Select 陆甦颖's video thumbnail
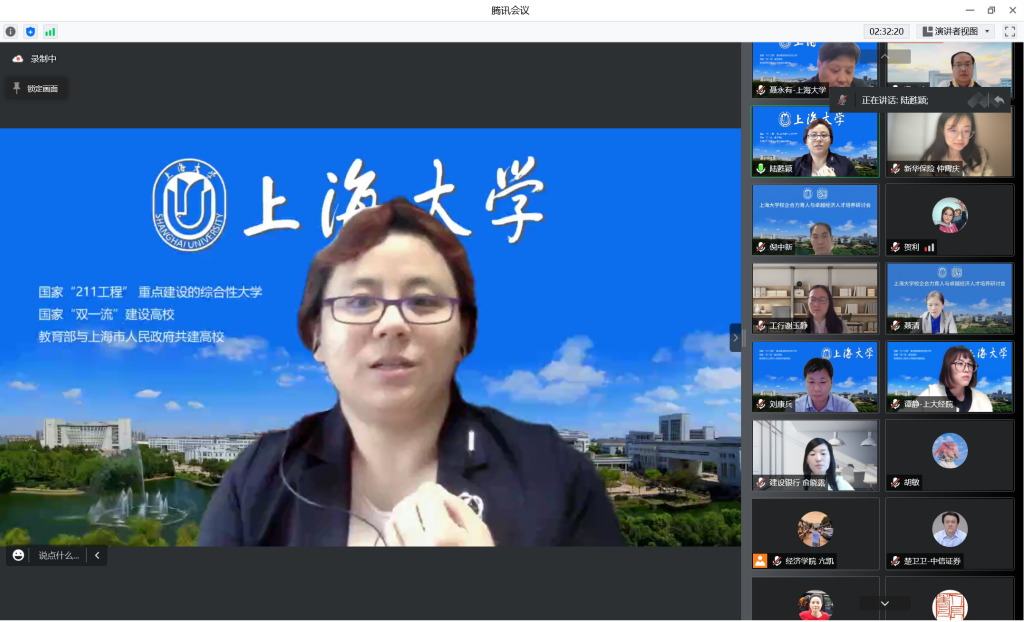This screenshot has height=622, width=1024. click(x=815, y=141)
